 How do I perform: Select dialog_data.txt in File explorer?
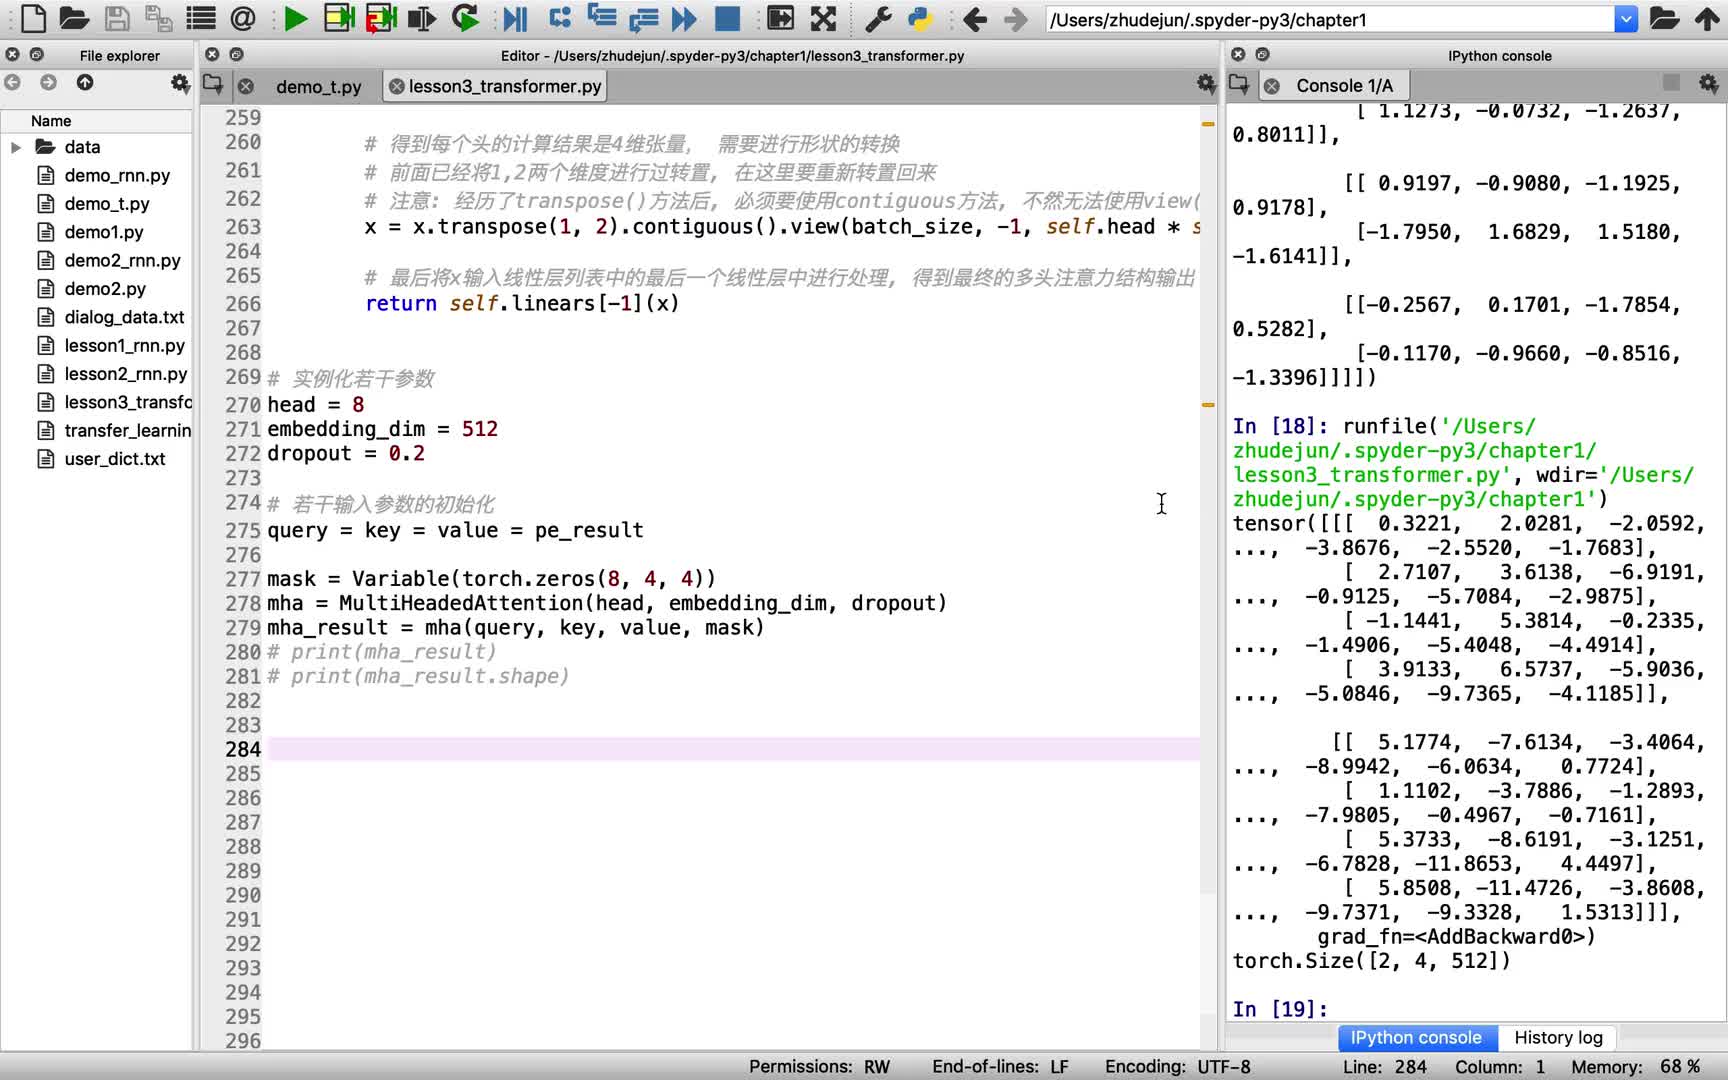[x=124, y=317]
